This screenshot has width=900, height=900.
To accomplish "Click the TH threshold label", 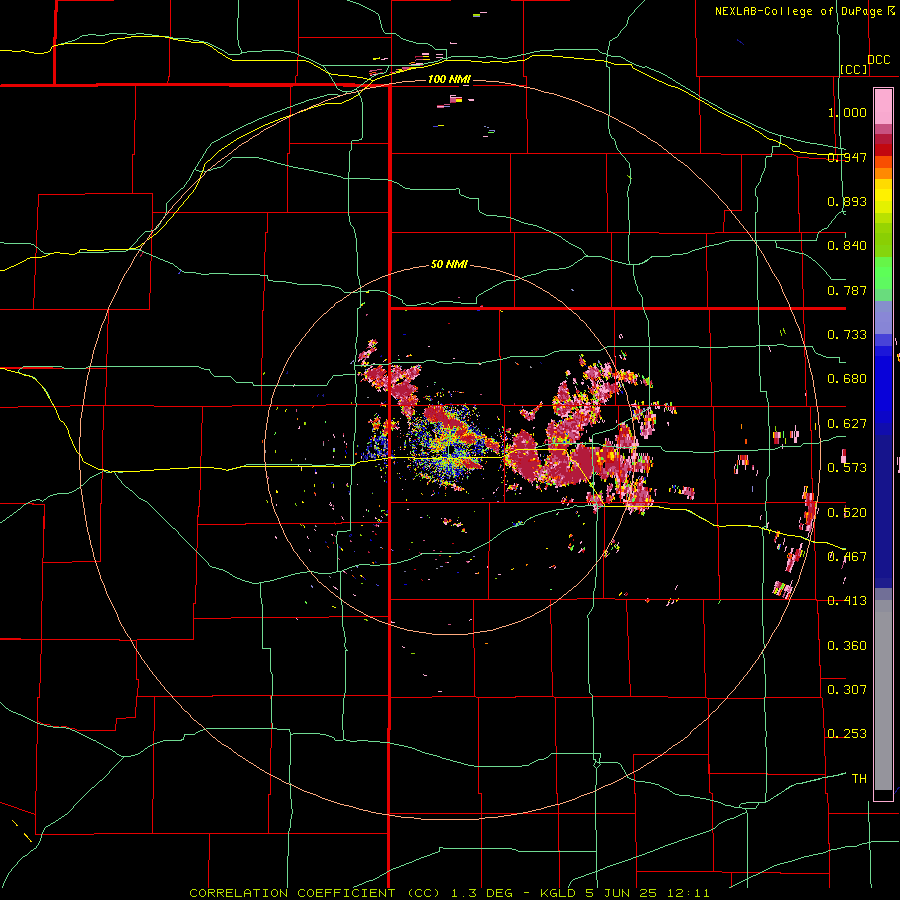I will point(859,779).
